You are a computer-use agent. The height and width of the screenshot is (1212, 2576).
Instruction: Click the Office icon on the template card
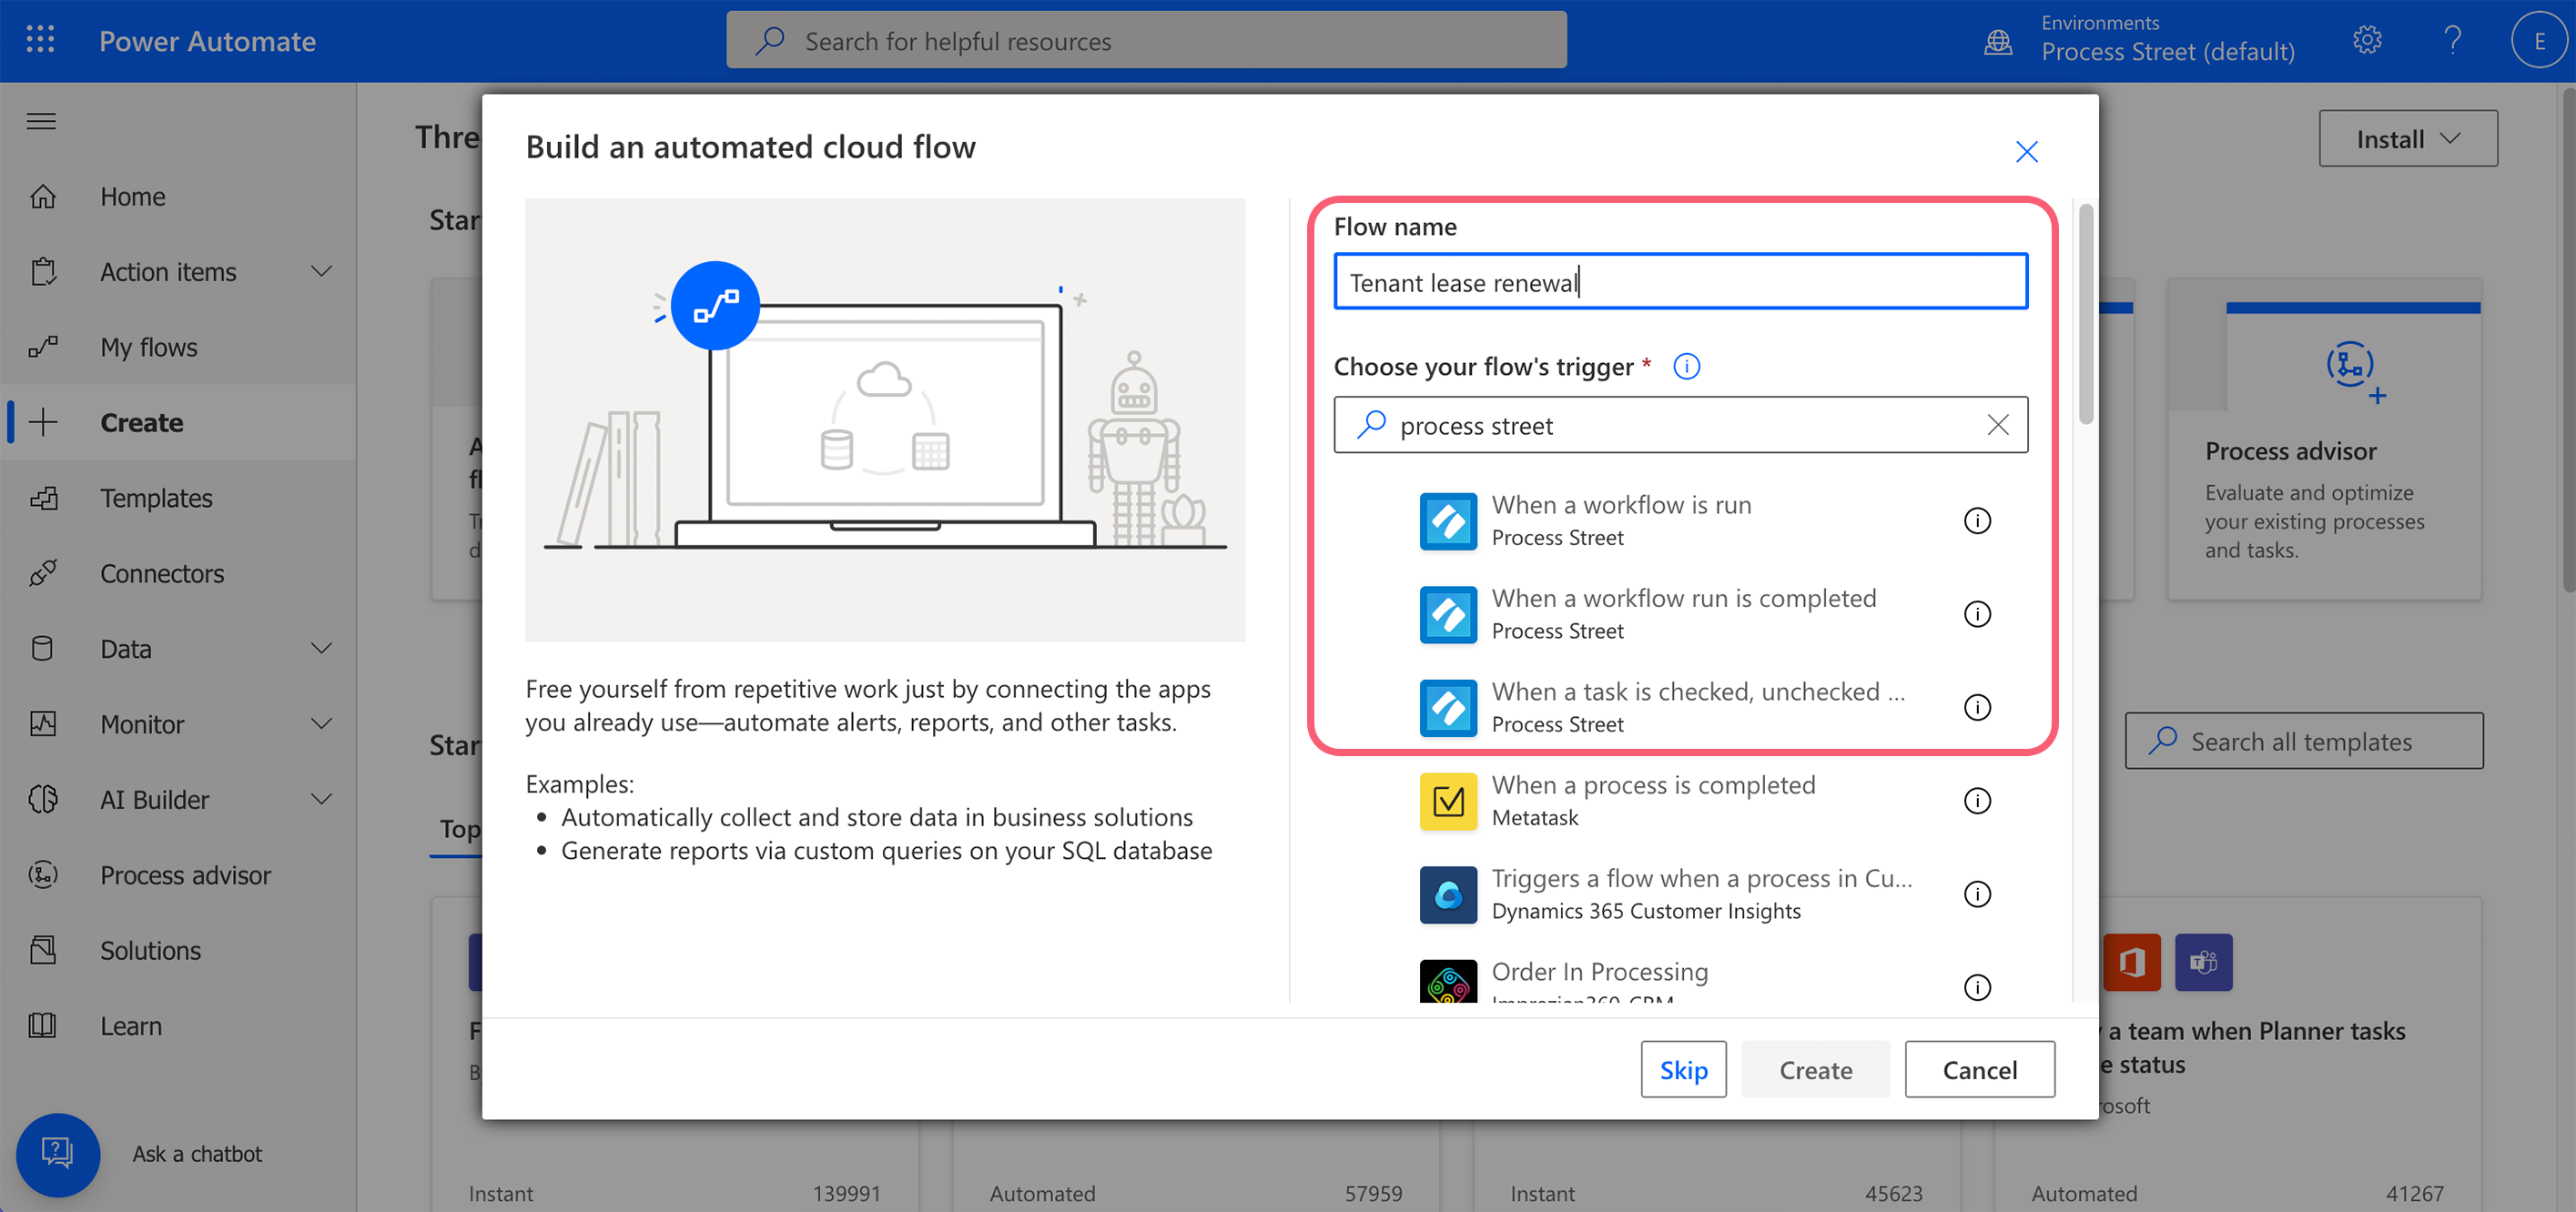click(x=2132, y=962)
